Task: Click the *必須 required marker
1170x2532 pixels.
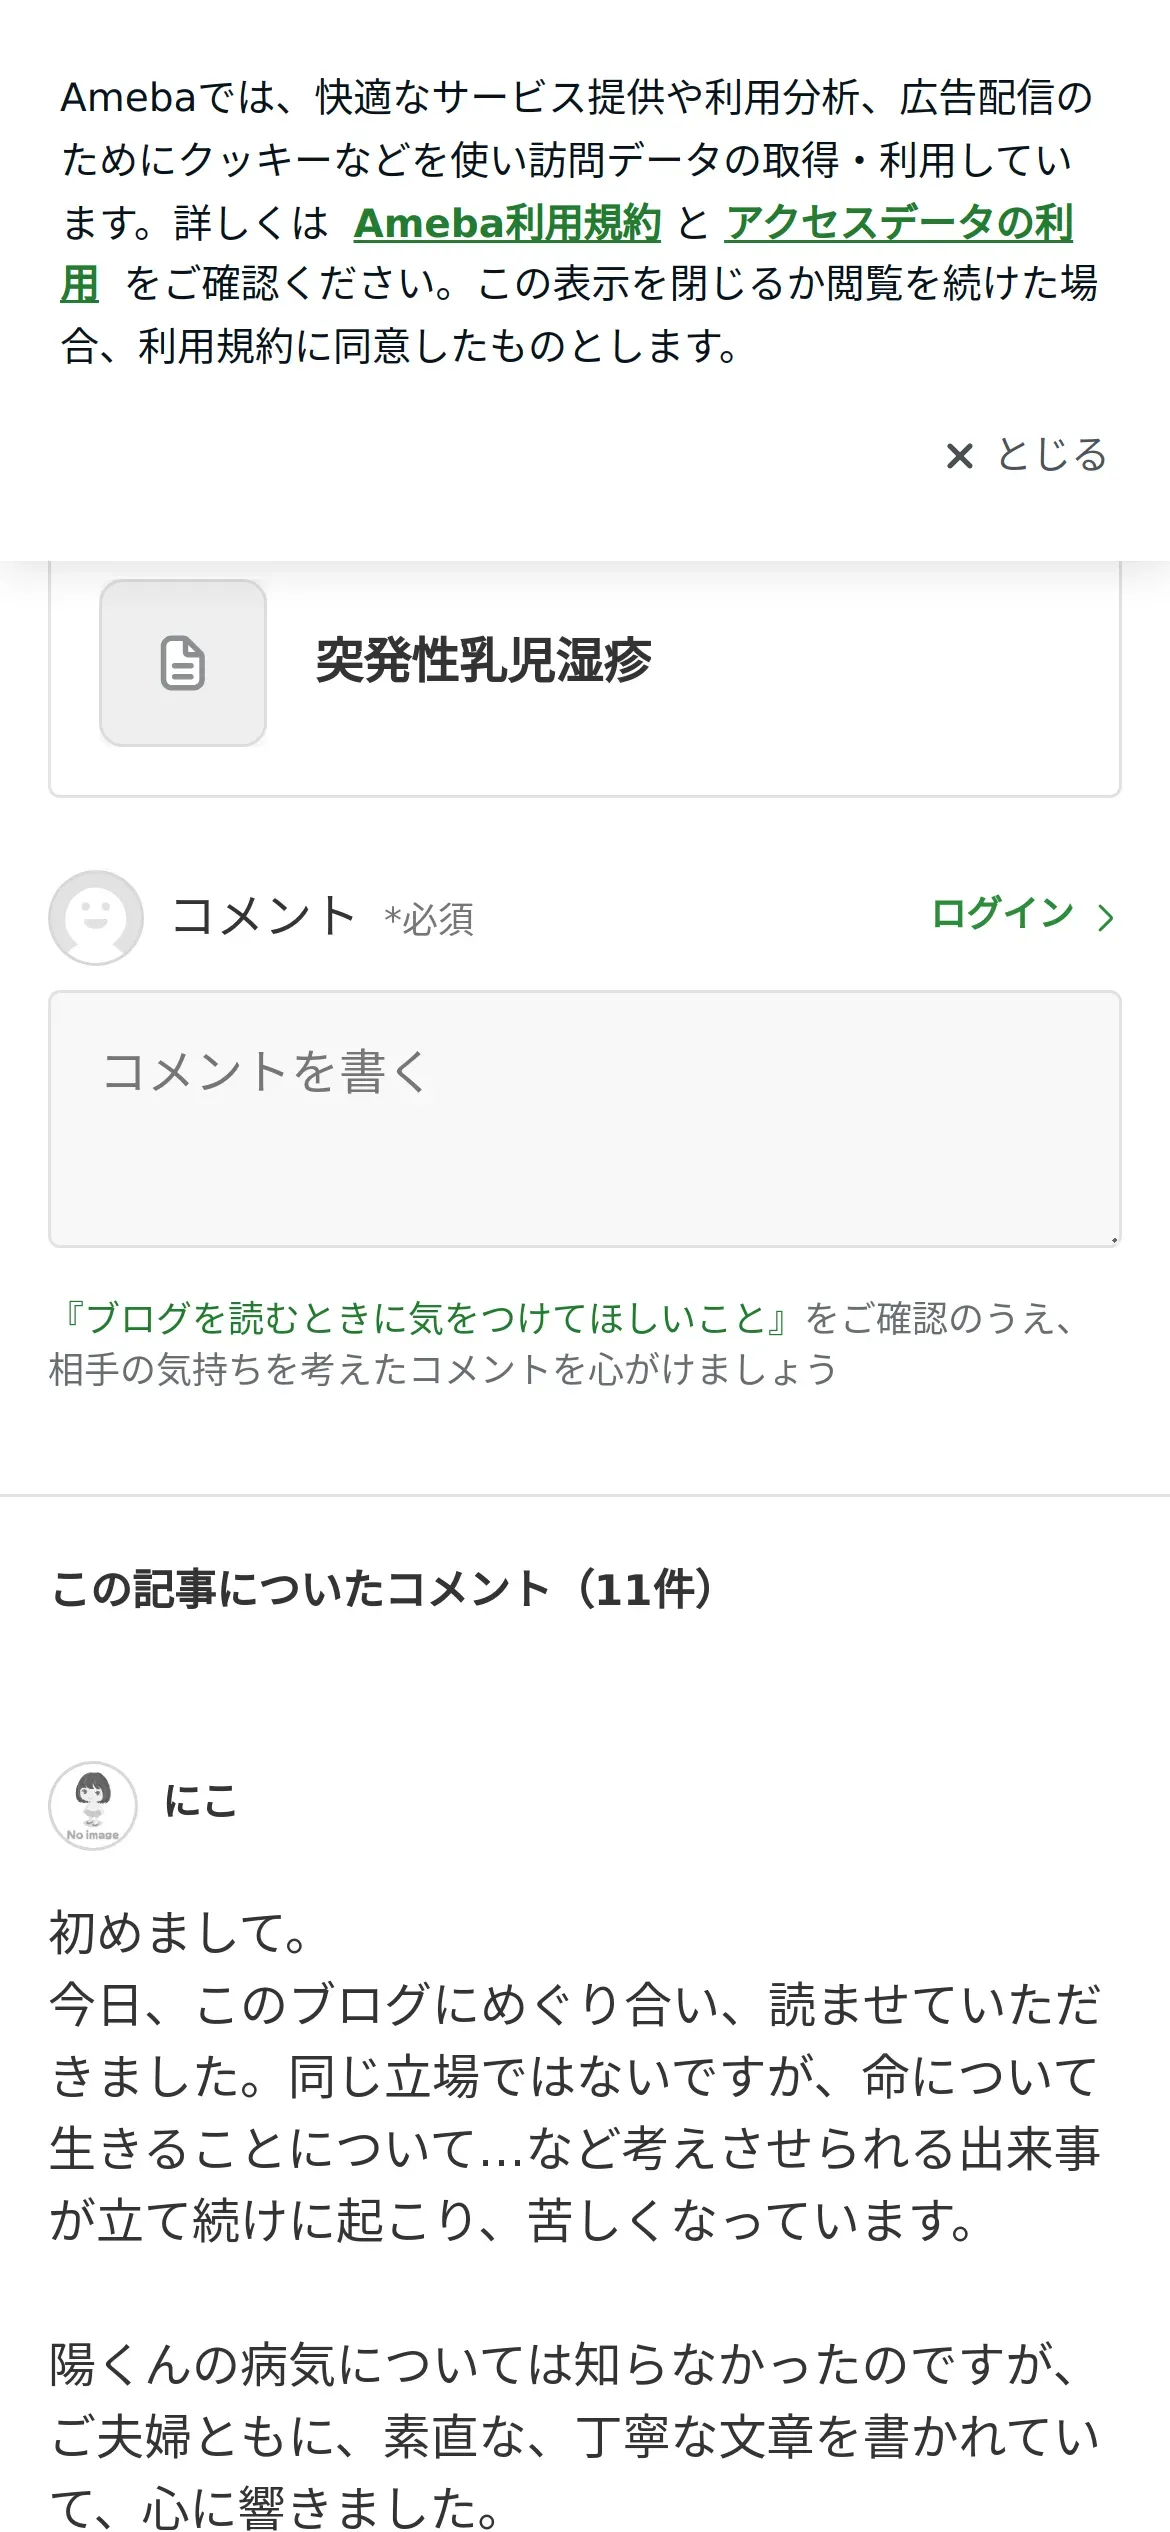Action: (x=429, y=919)
